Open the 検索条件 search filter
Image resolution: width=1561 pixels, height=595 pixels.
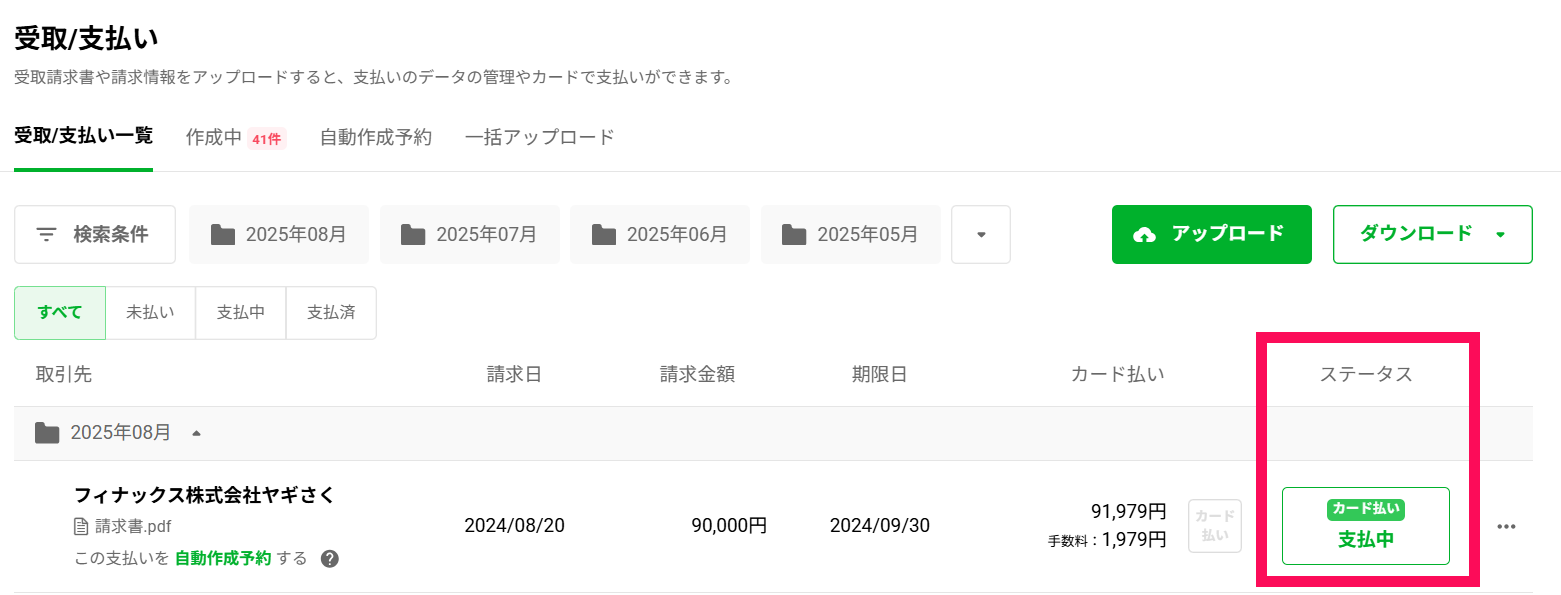95,235
